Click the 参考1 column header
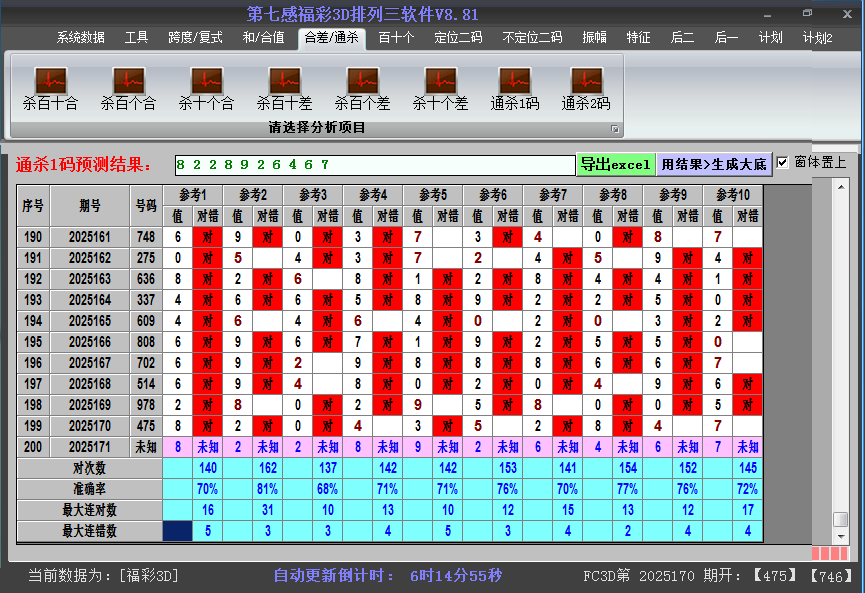Viewport: 865px width, 593px height. pyautogui.click(x=193, y=195)
